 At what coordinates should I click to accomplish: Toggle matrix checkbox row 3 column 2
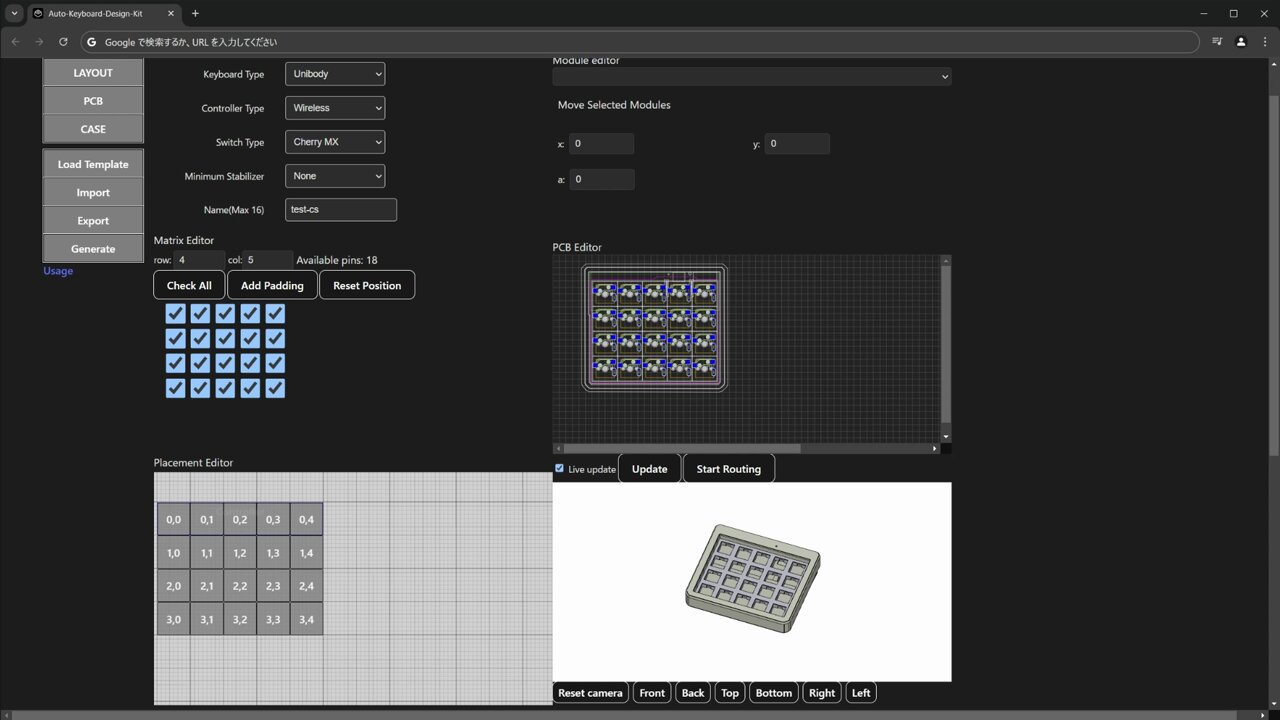click(200, 363)
